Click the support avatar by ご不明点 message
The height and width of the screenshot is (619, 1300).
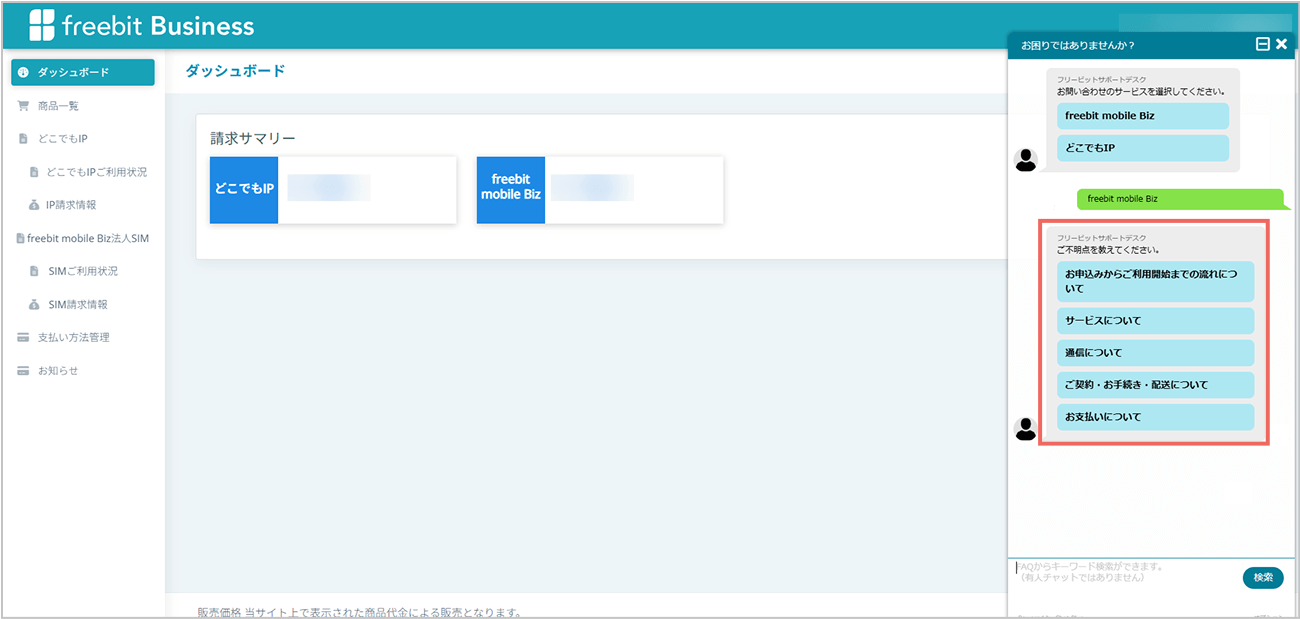1026,429
